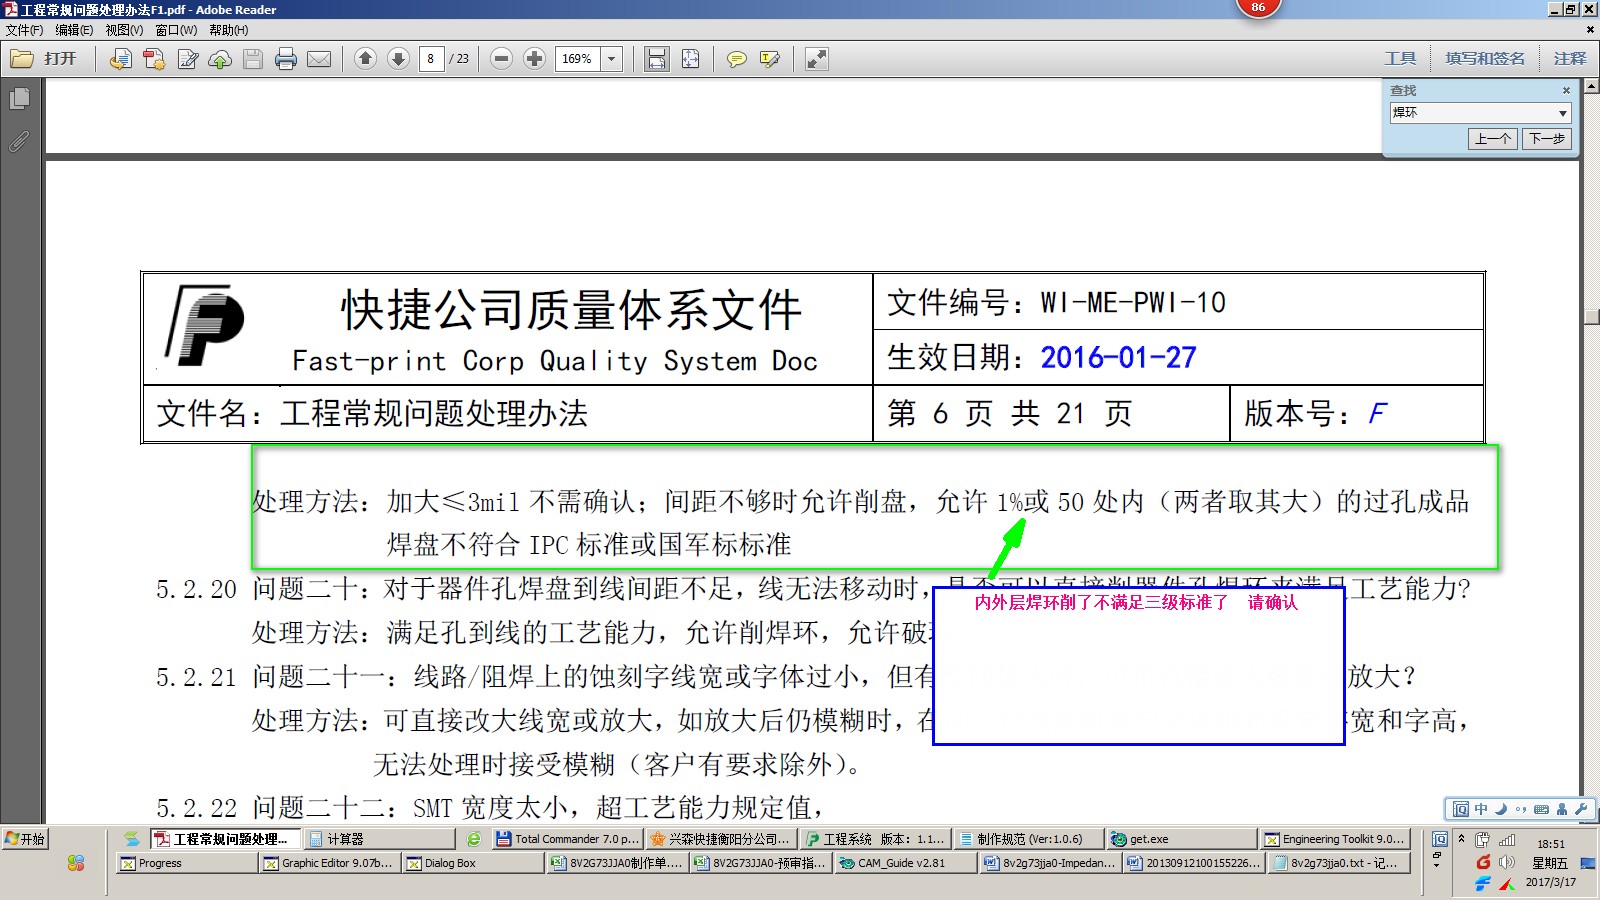
Task: Click the Print icon
Action: 286,59
